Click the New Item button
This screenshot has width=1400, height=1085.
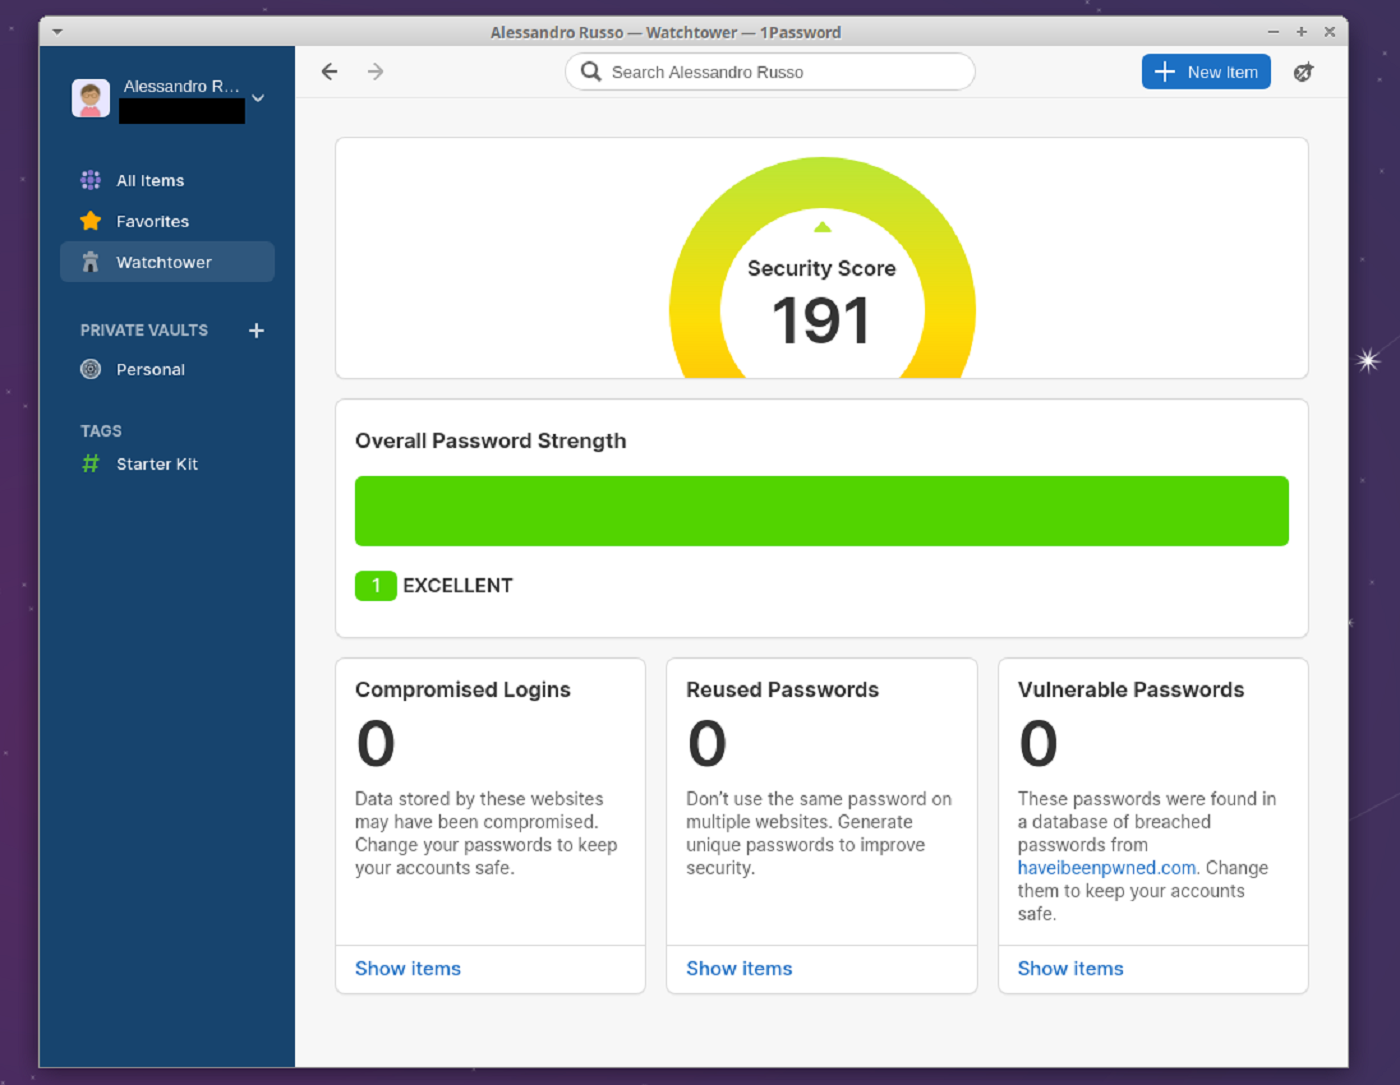[1206, 71]
